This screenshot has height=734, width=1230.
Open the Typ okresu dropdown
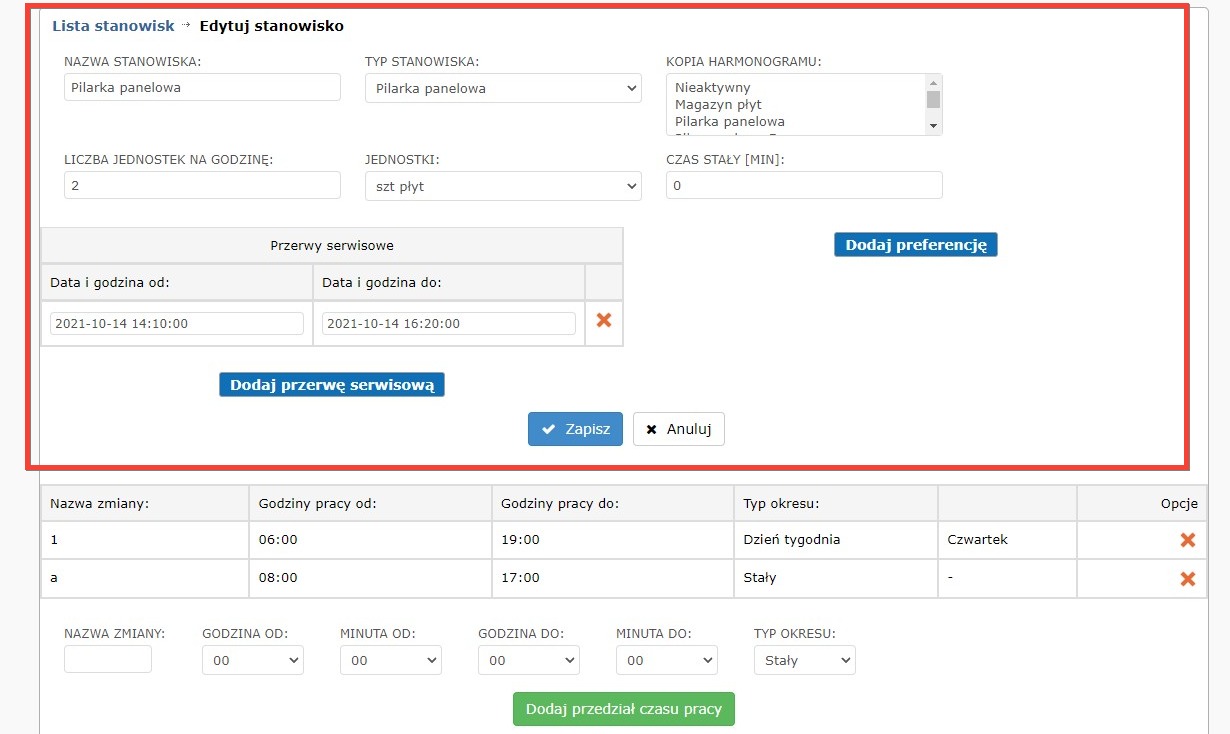click(x=804, y=660)
